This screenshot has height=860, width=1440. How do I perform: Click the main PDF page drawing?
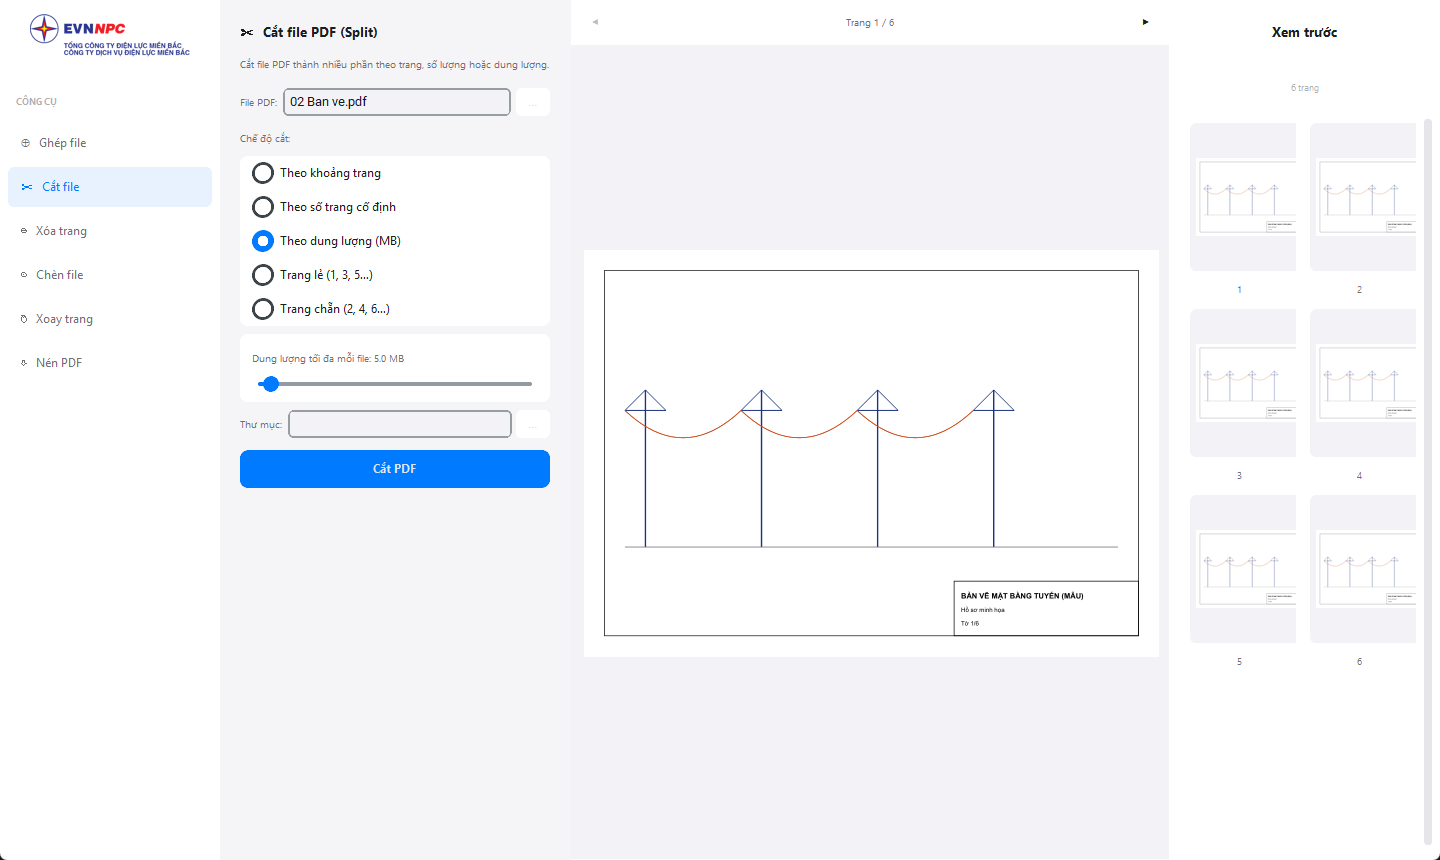point(871,453)
